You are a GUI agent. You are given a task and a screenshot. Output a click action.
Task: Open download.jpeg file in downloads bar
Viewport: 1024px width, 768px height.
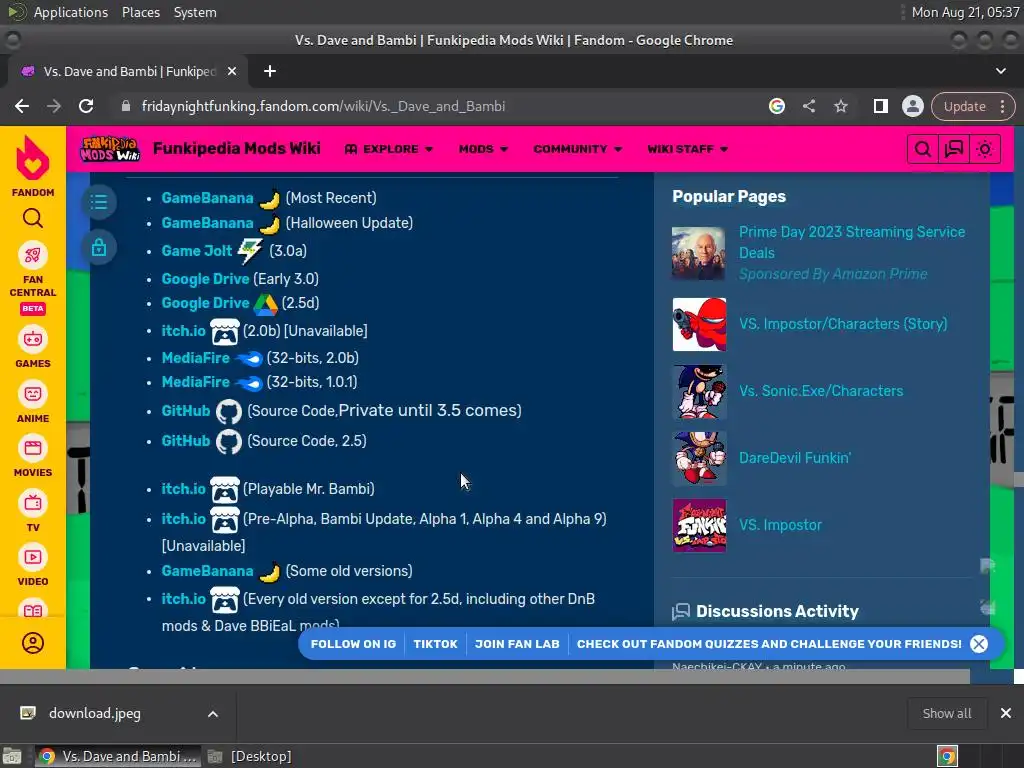95,713
